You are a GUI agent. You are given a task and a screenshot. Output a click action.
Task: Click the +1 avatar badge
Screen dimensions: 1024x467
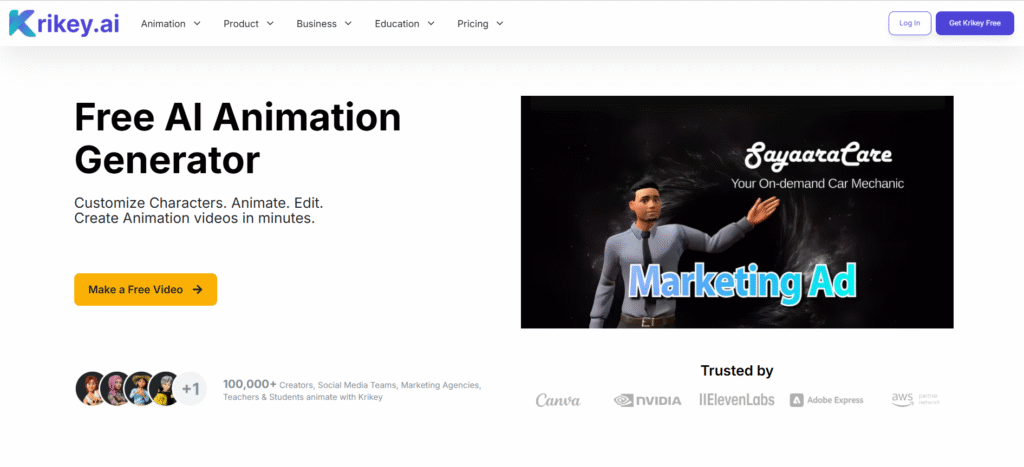click(190, 388)
